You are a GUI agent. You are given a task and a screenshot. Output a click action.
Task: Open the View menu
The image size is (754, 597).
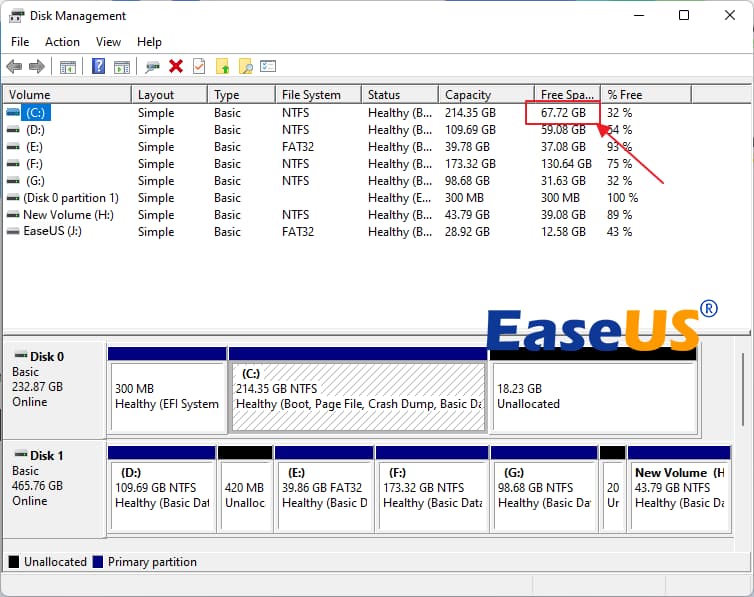pos(108,42)
